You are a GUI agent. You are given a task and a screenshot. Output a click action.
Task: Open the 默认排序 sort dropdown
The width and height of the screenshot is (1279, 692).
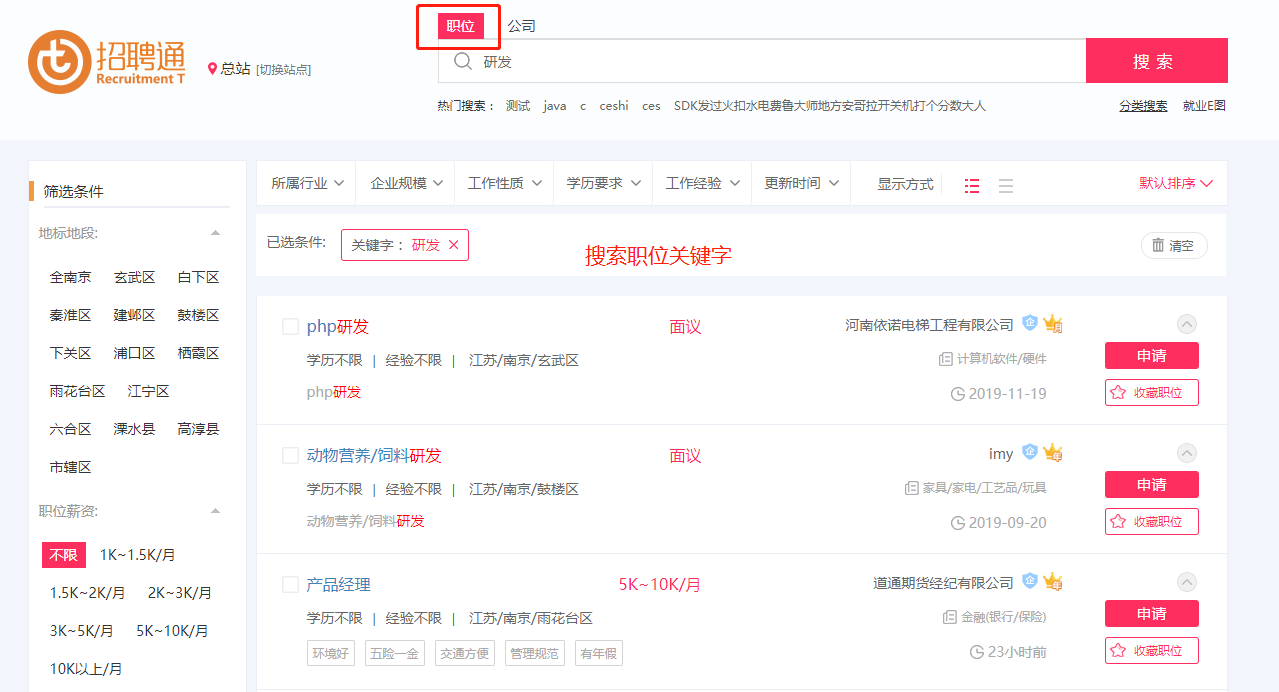pos(1176,184)
